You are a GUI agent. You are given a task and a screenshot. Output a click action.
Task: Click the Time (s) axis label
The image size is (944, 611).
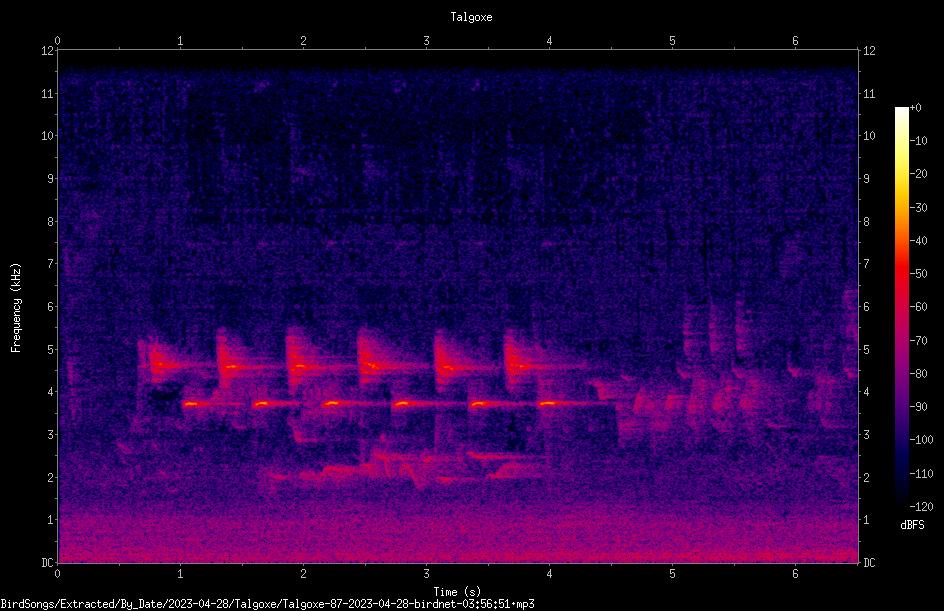(457, 592)
